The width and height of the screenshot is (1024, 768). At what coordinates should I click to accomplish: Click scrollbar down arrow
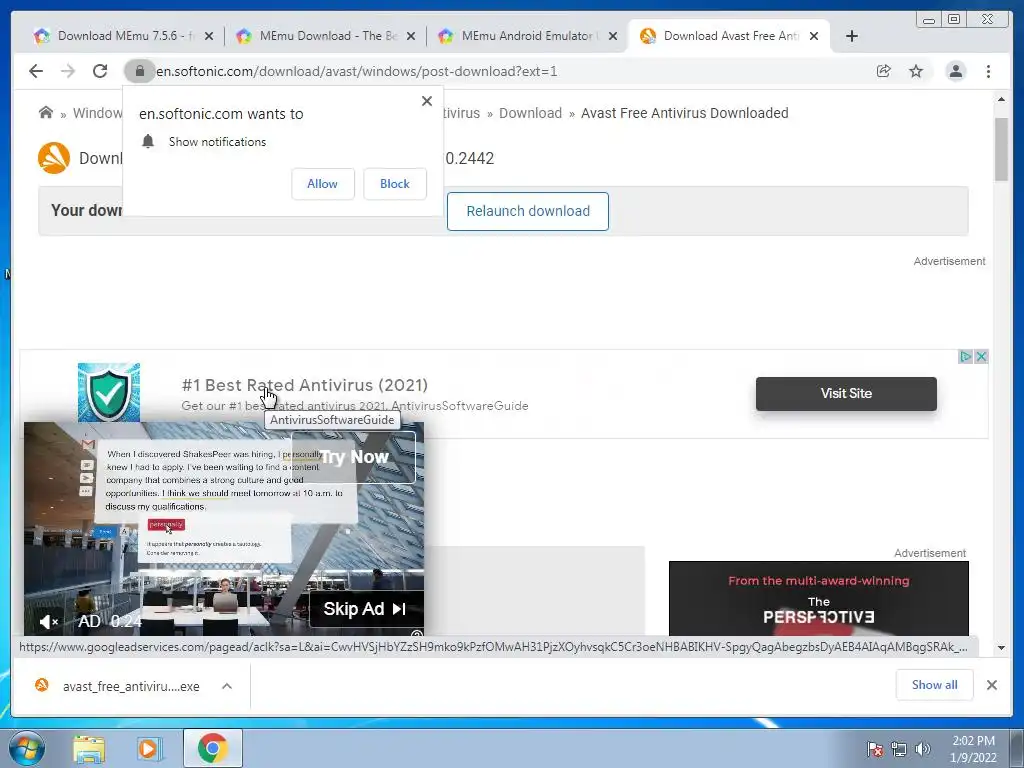pyautogui.click(x=1001, y=648)
